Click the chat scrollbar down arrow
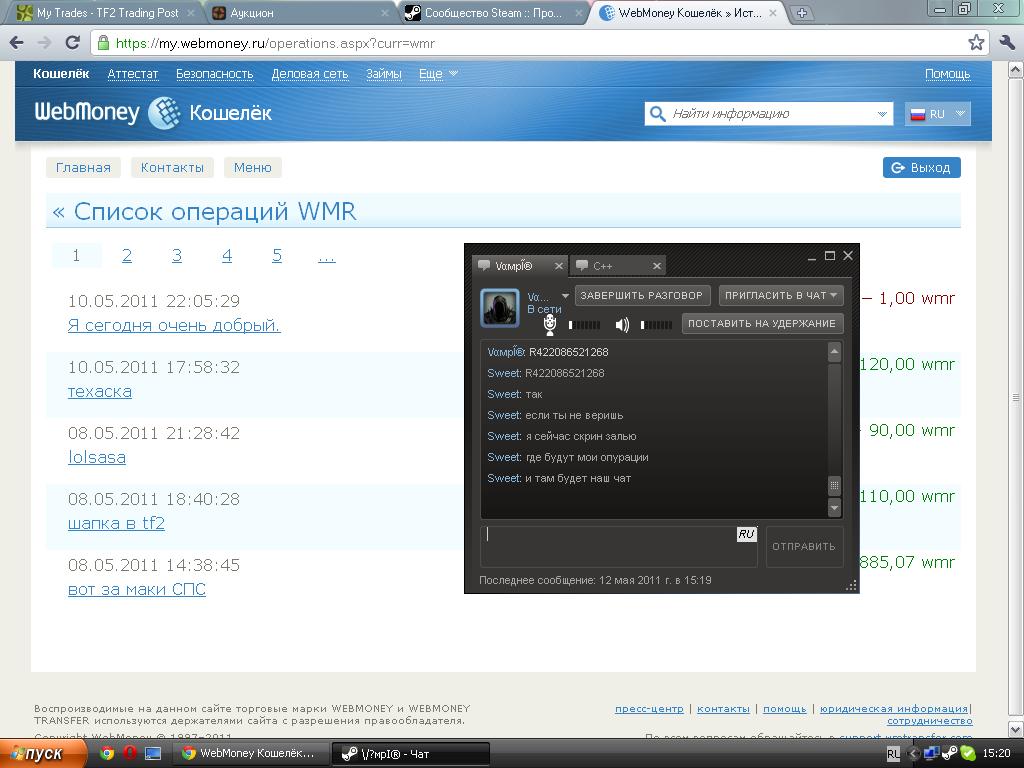This screenshot has height=768, width=1024. 834,507
